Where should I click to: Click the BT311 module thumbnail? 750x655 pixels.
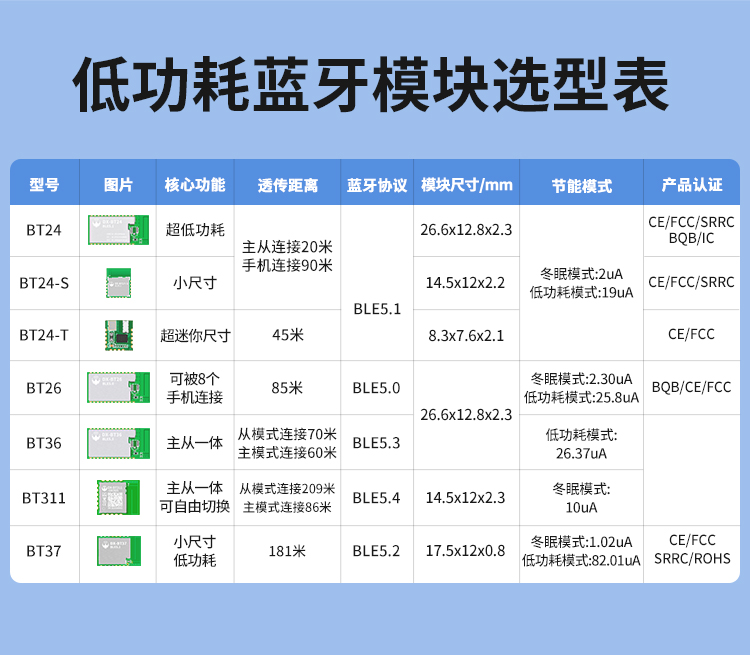coord(113,497)
